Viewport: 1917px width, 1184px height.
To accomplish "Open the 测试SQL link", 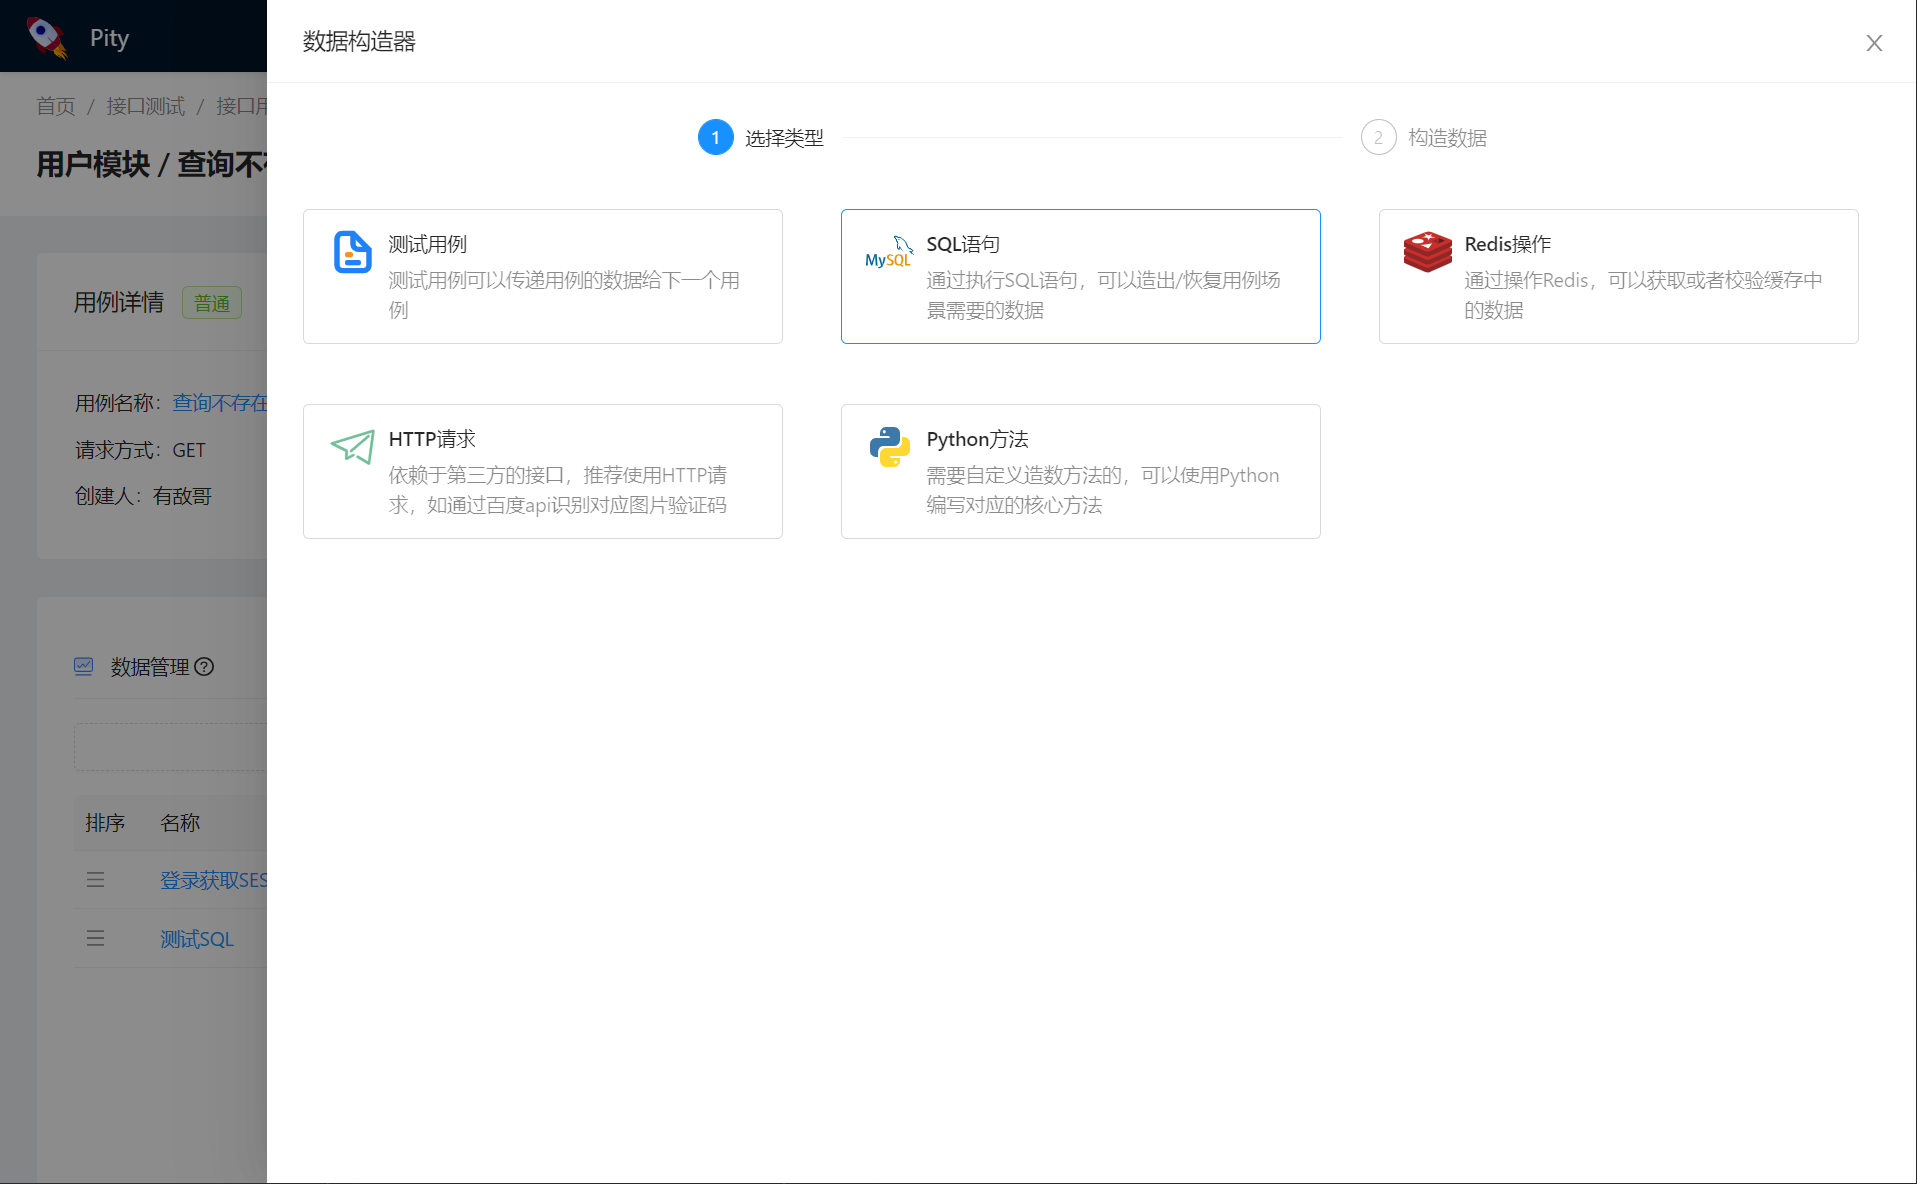I will [x=197, y=939].
